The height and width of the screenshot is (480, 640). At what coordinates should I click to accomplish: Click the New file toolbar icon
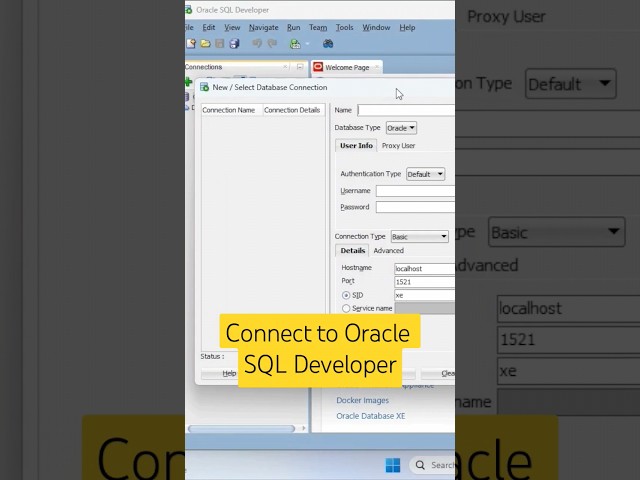coord(191,43)
